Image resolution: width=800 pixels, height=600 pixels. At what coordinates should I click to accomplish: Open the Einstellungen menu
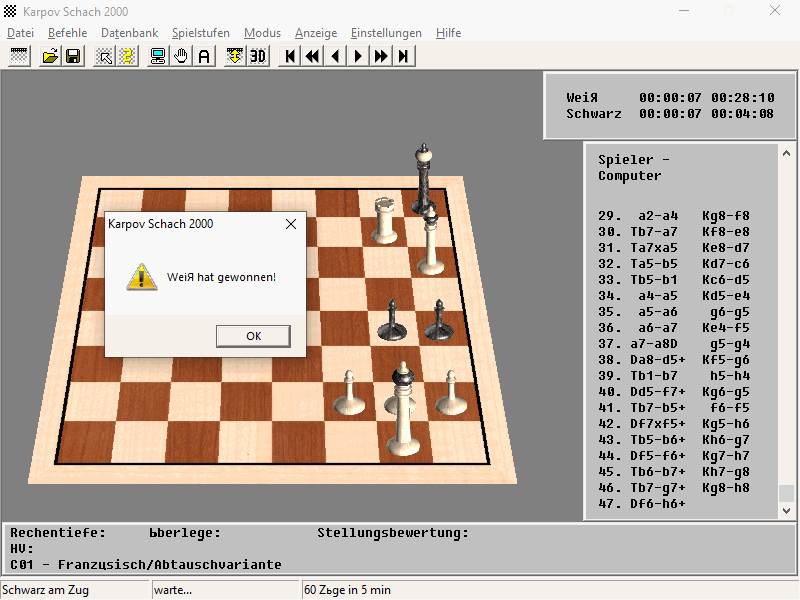tap(386, 33)
